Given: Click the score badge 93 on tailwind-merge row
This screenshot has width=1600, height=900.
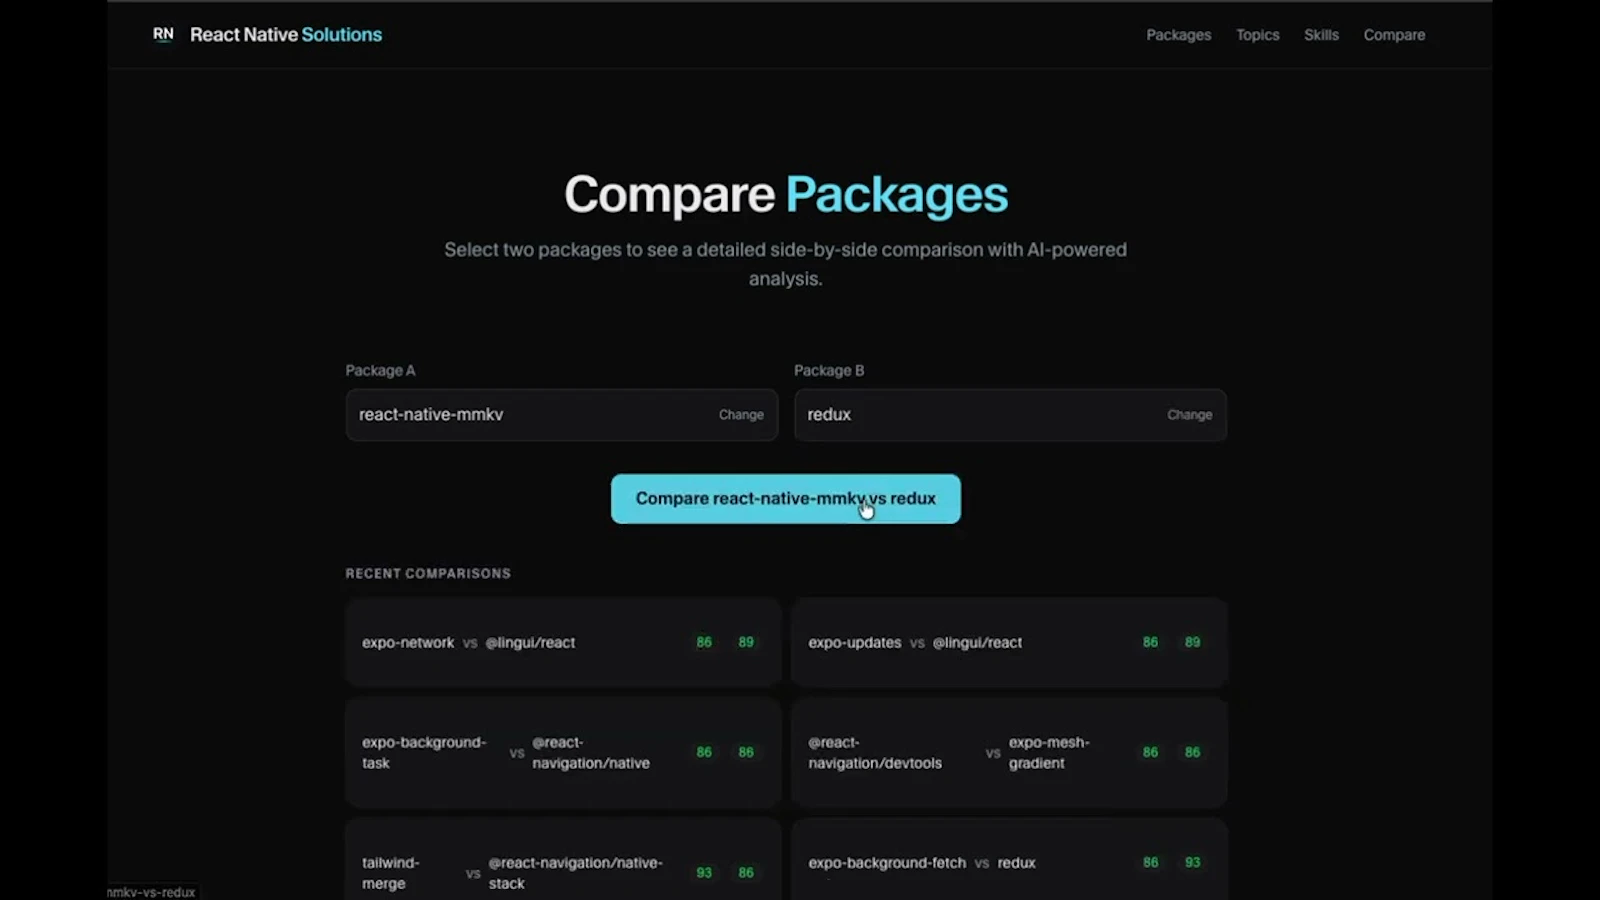Looking at the screenshot, I should tap(704, 872).
